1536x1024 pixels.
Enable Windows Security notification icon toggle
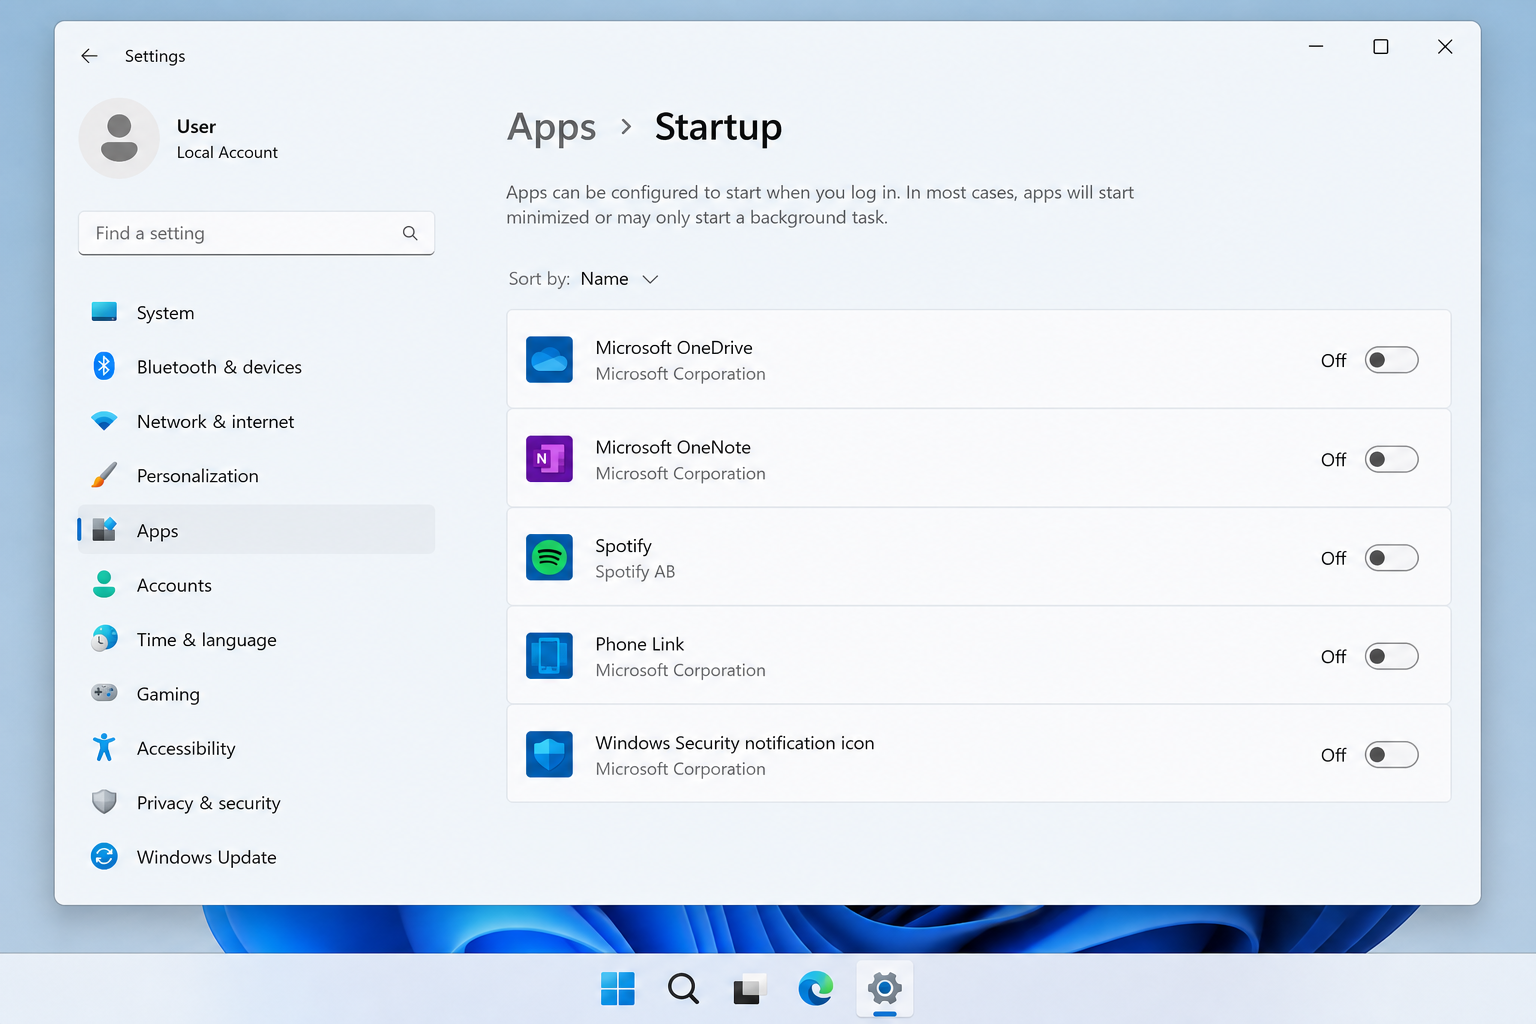[x=1391, y=755]
